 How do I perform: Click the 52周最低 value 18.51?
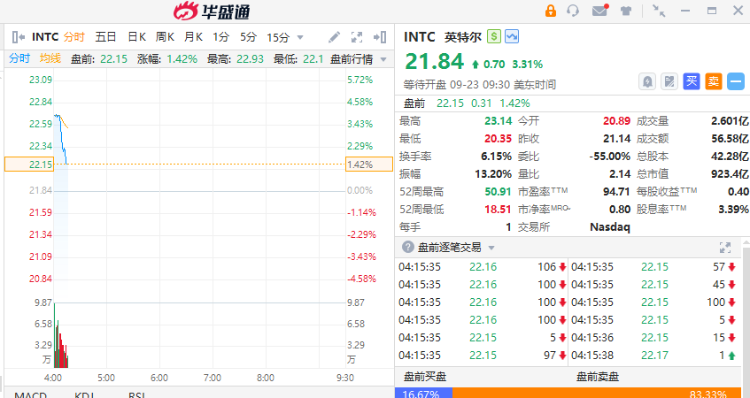pyautogui.click(x=498, y=209)
